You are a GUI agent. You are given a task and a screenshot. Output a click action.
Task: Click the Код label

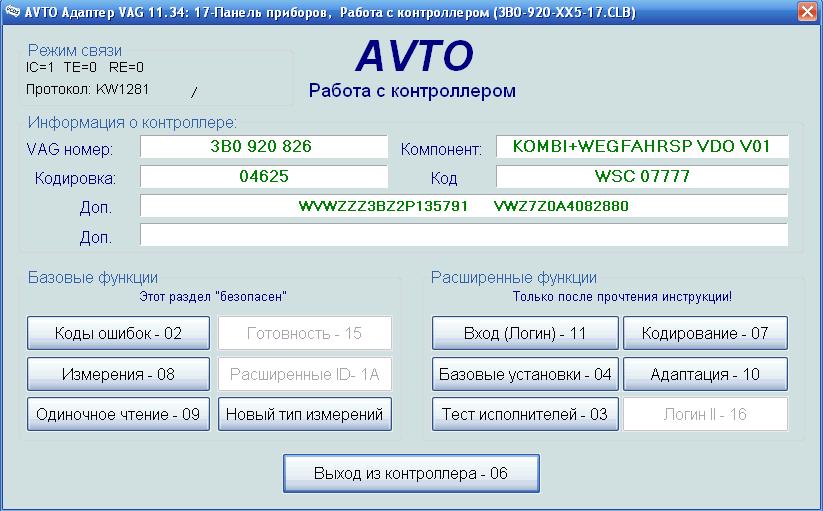444,179
